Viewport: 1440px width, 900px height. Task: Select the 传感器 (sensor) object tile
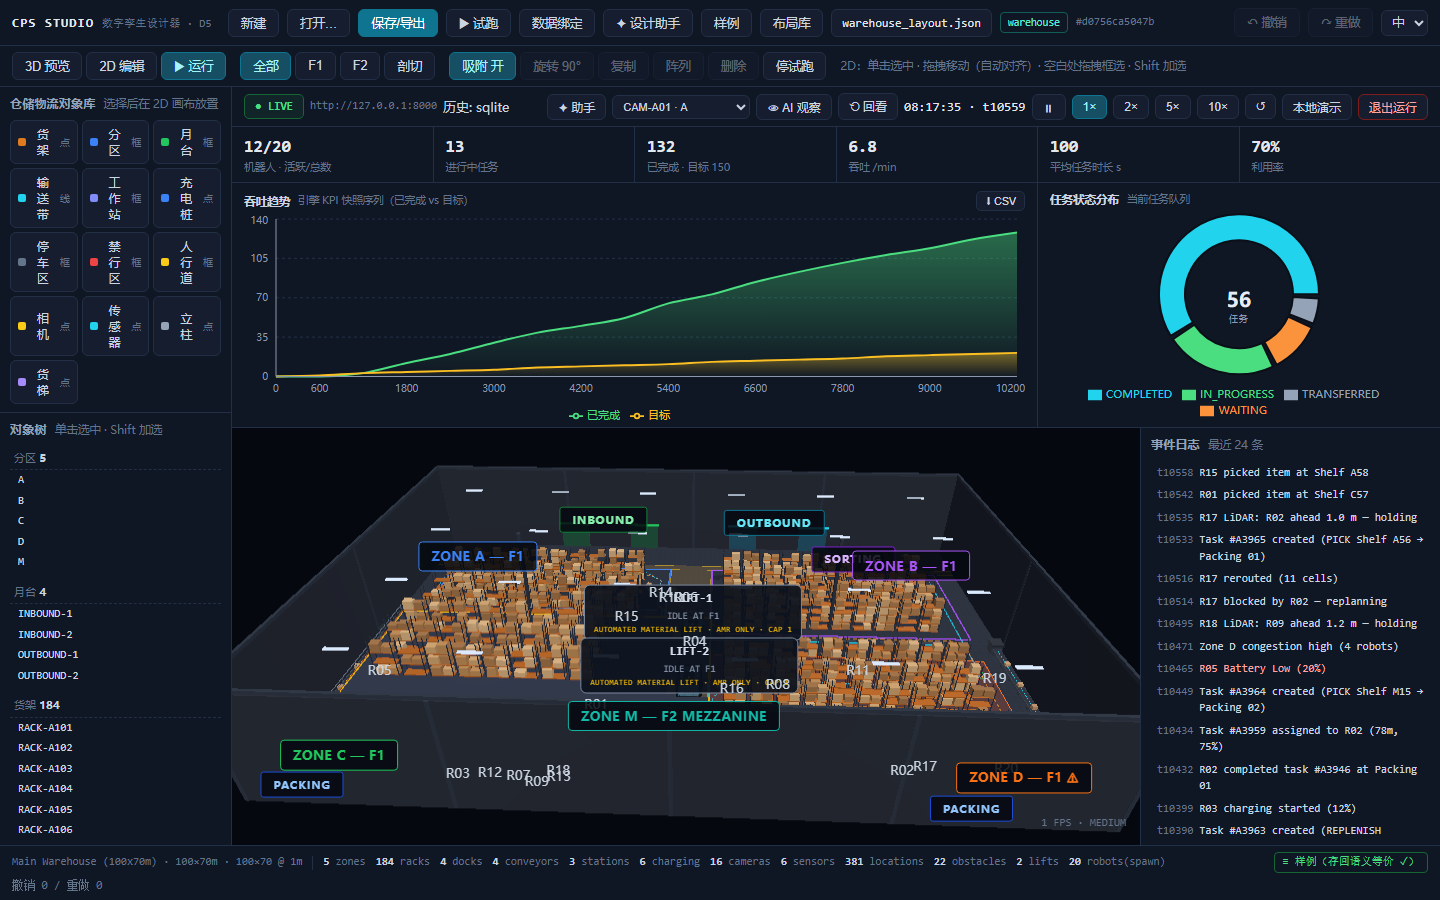point(115,326)
